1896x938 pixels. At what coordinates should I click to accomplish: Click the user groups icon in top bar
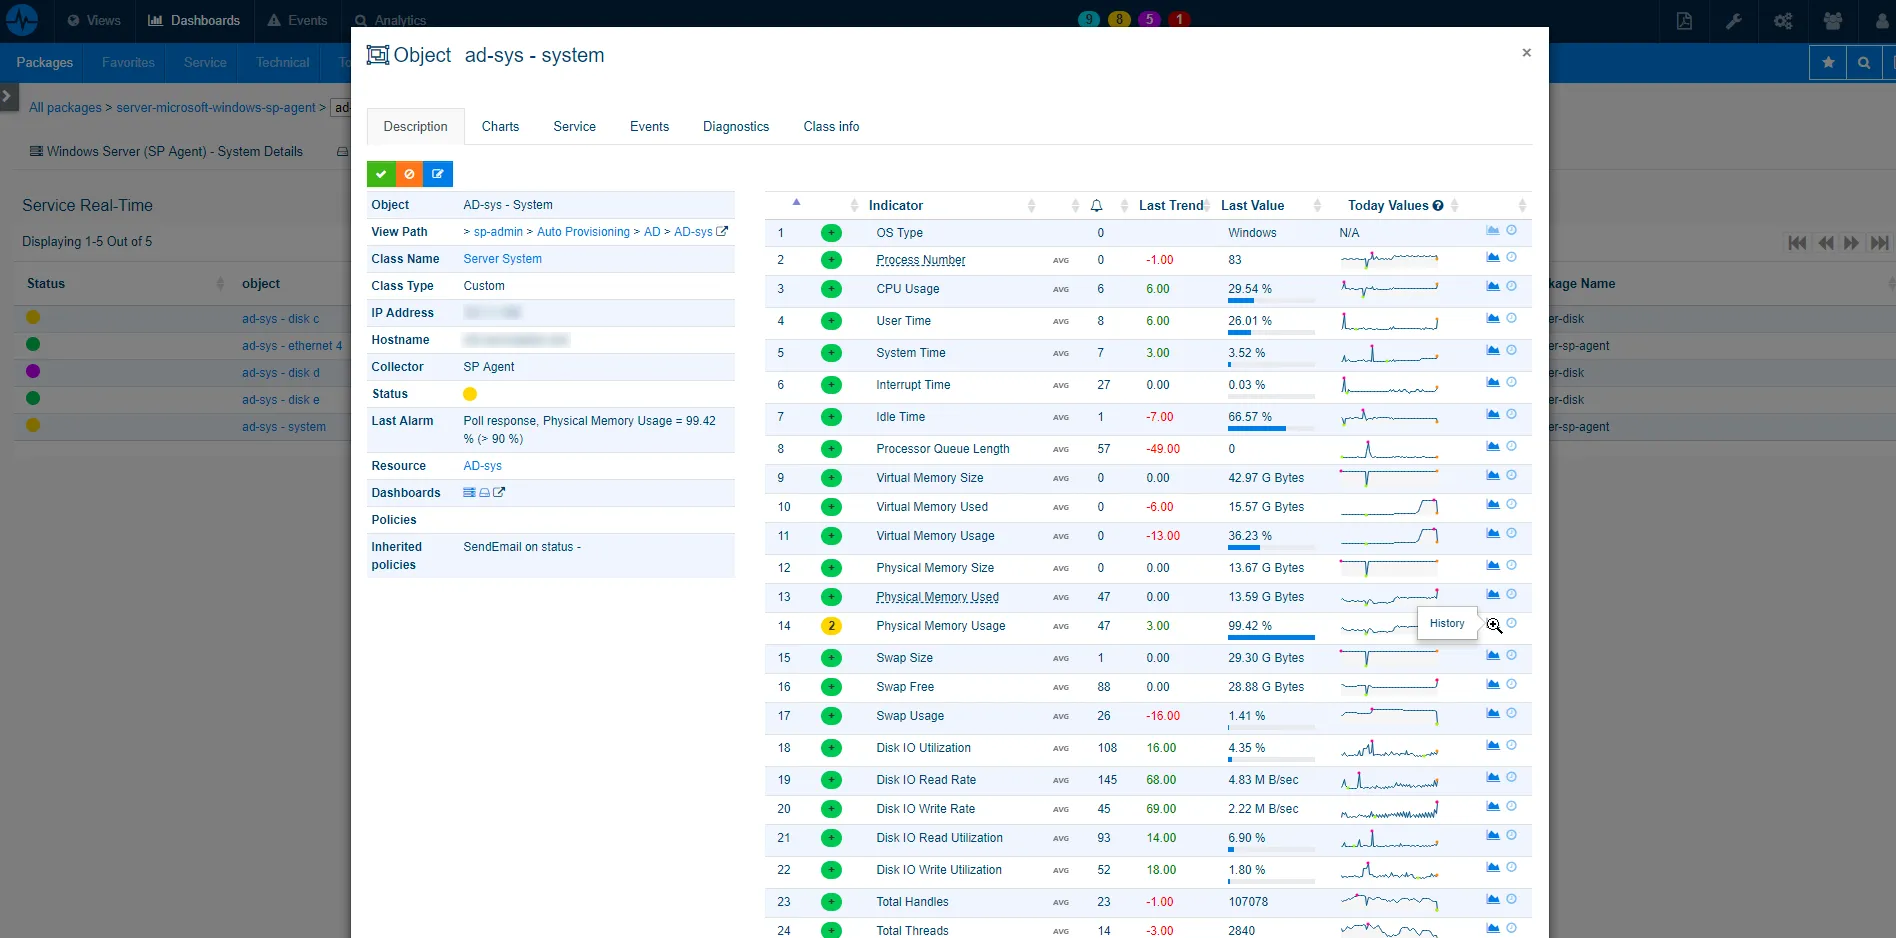pyautogui.click(x=1831, y=20)
